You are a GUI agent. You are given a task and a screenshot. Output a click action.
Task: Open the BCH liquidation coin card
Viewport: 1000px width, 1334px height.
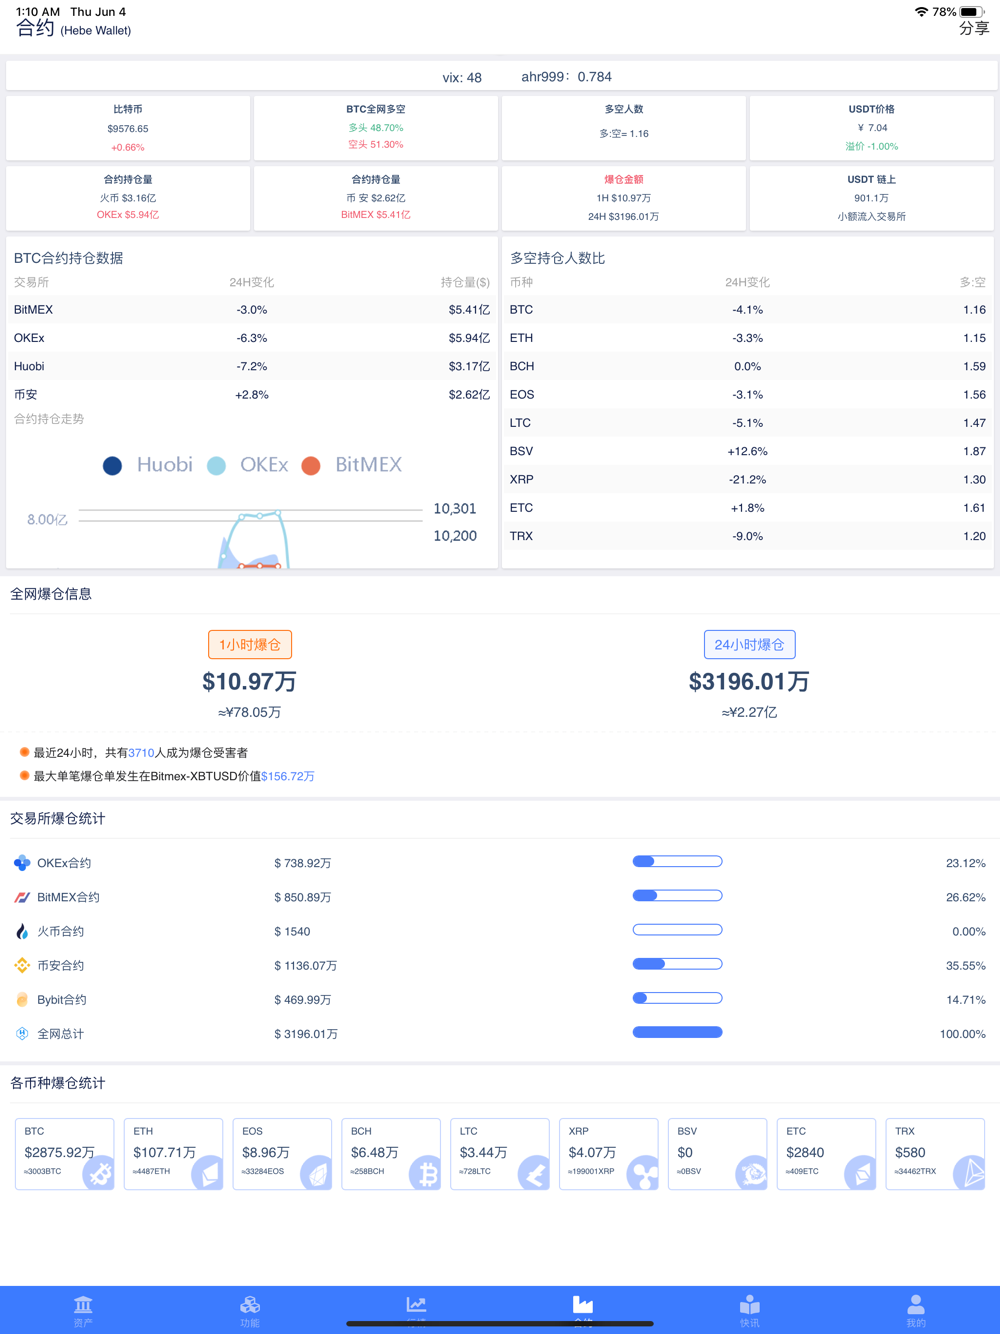(391, 1154)
